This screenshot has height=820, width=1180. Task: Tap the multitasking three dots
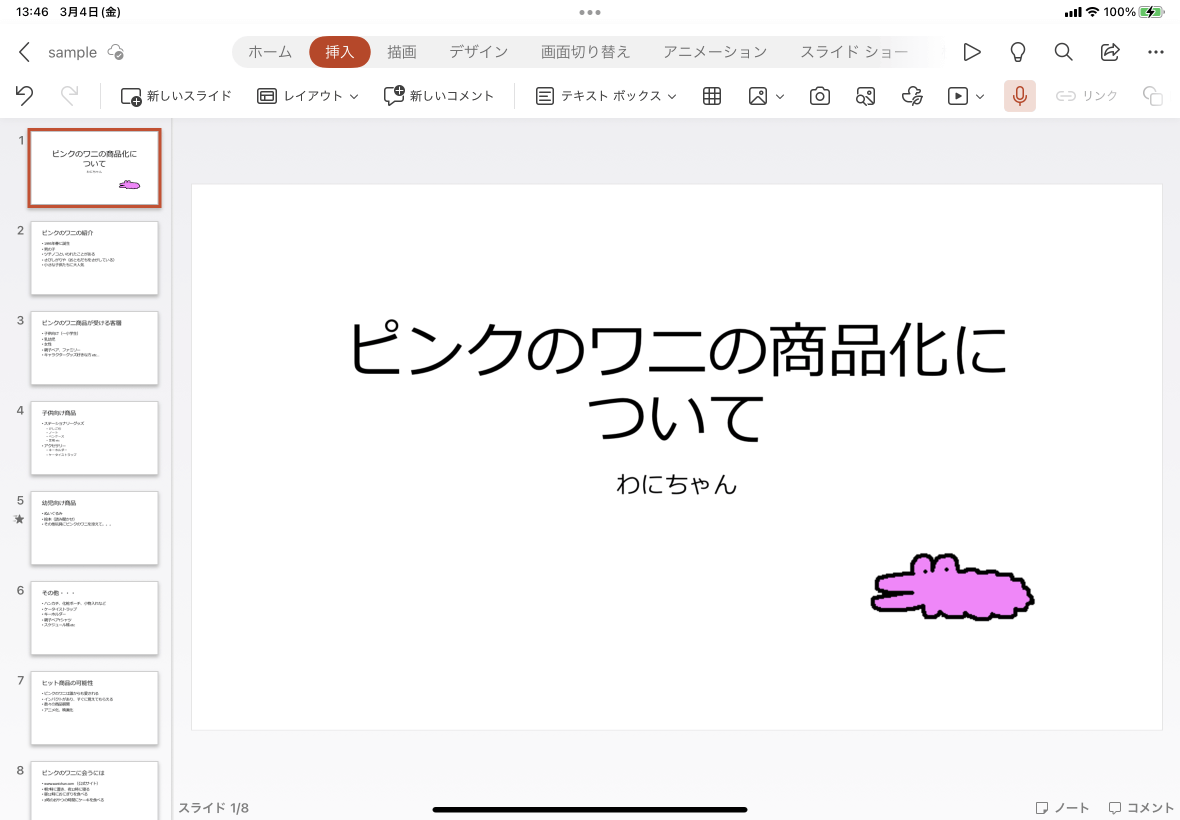click(x=590, y=12)
